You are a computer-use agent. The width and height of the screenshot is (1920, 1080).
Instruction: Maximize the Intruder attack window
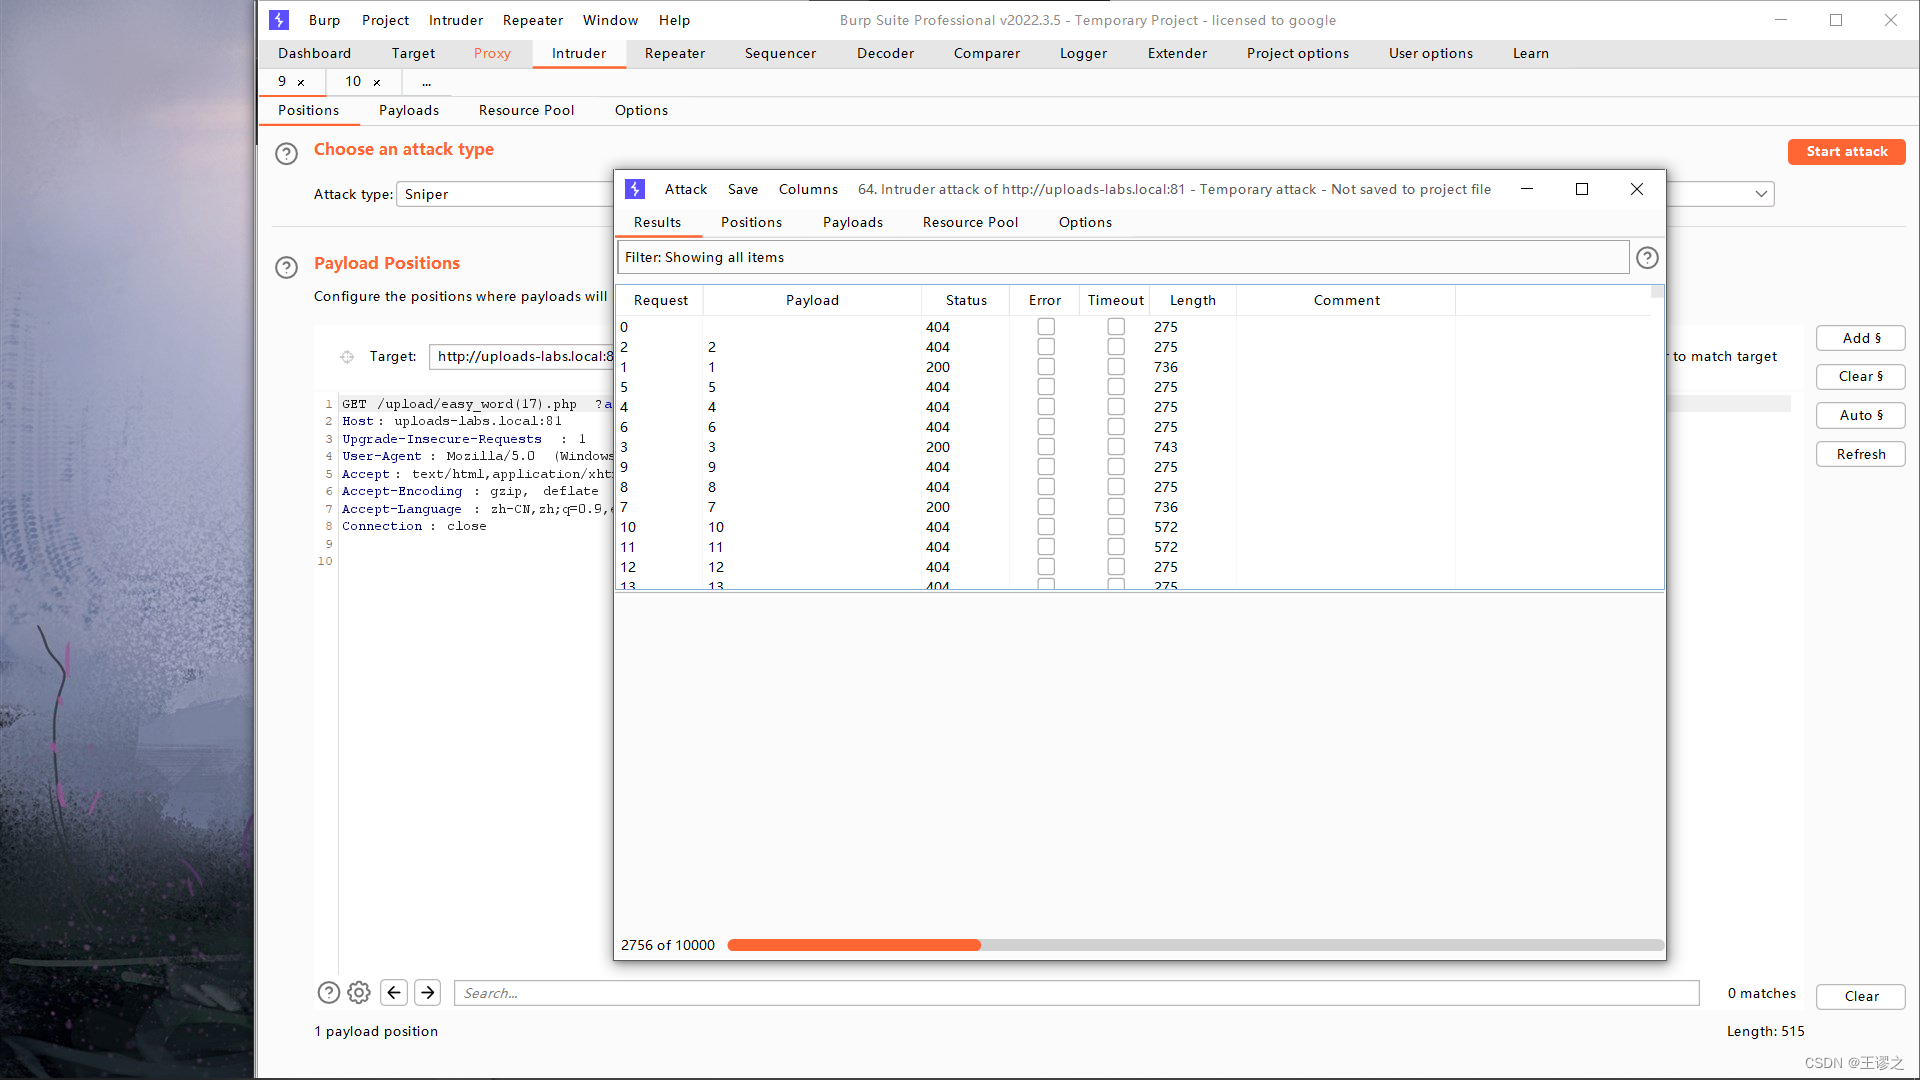pyautogui.click(x=1582, y=189)
